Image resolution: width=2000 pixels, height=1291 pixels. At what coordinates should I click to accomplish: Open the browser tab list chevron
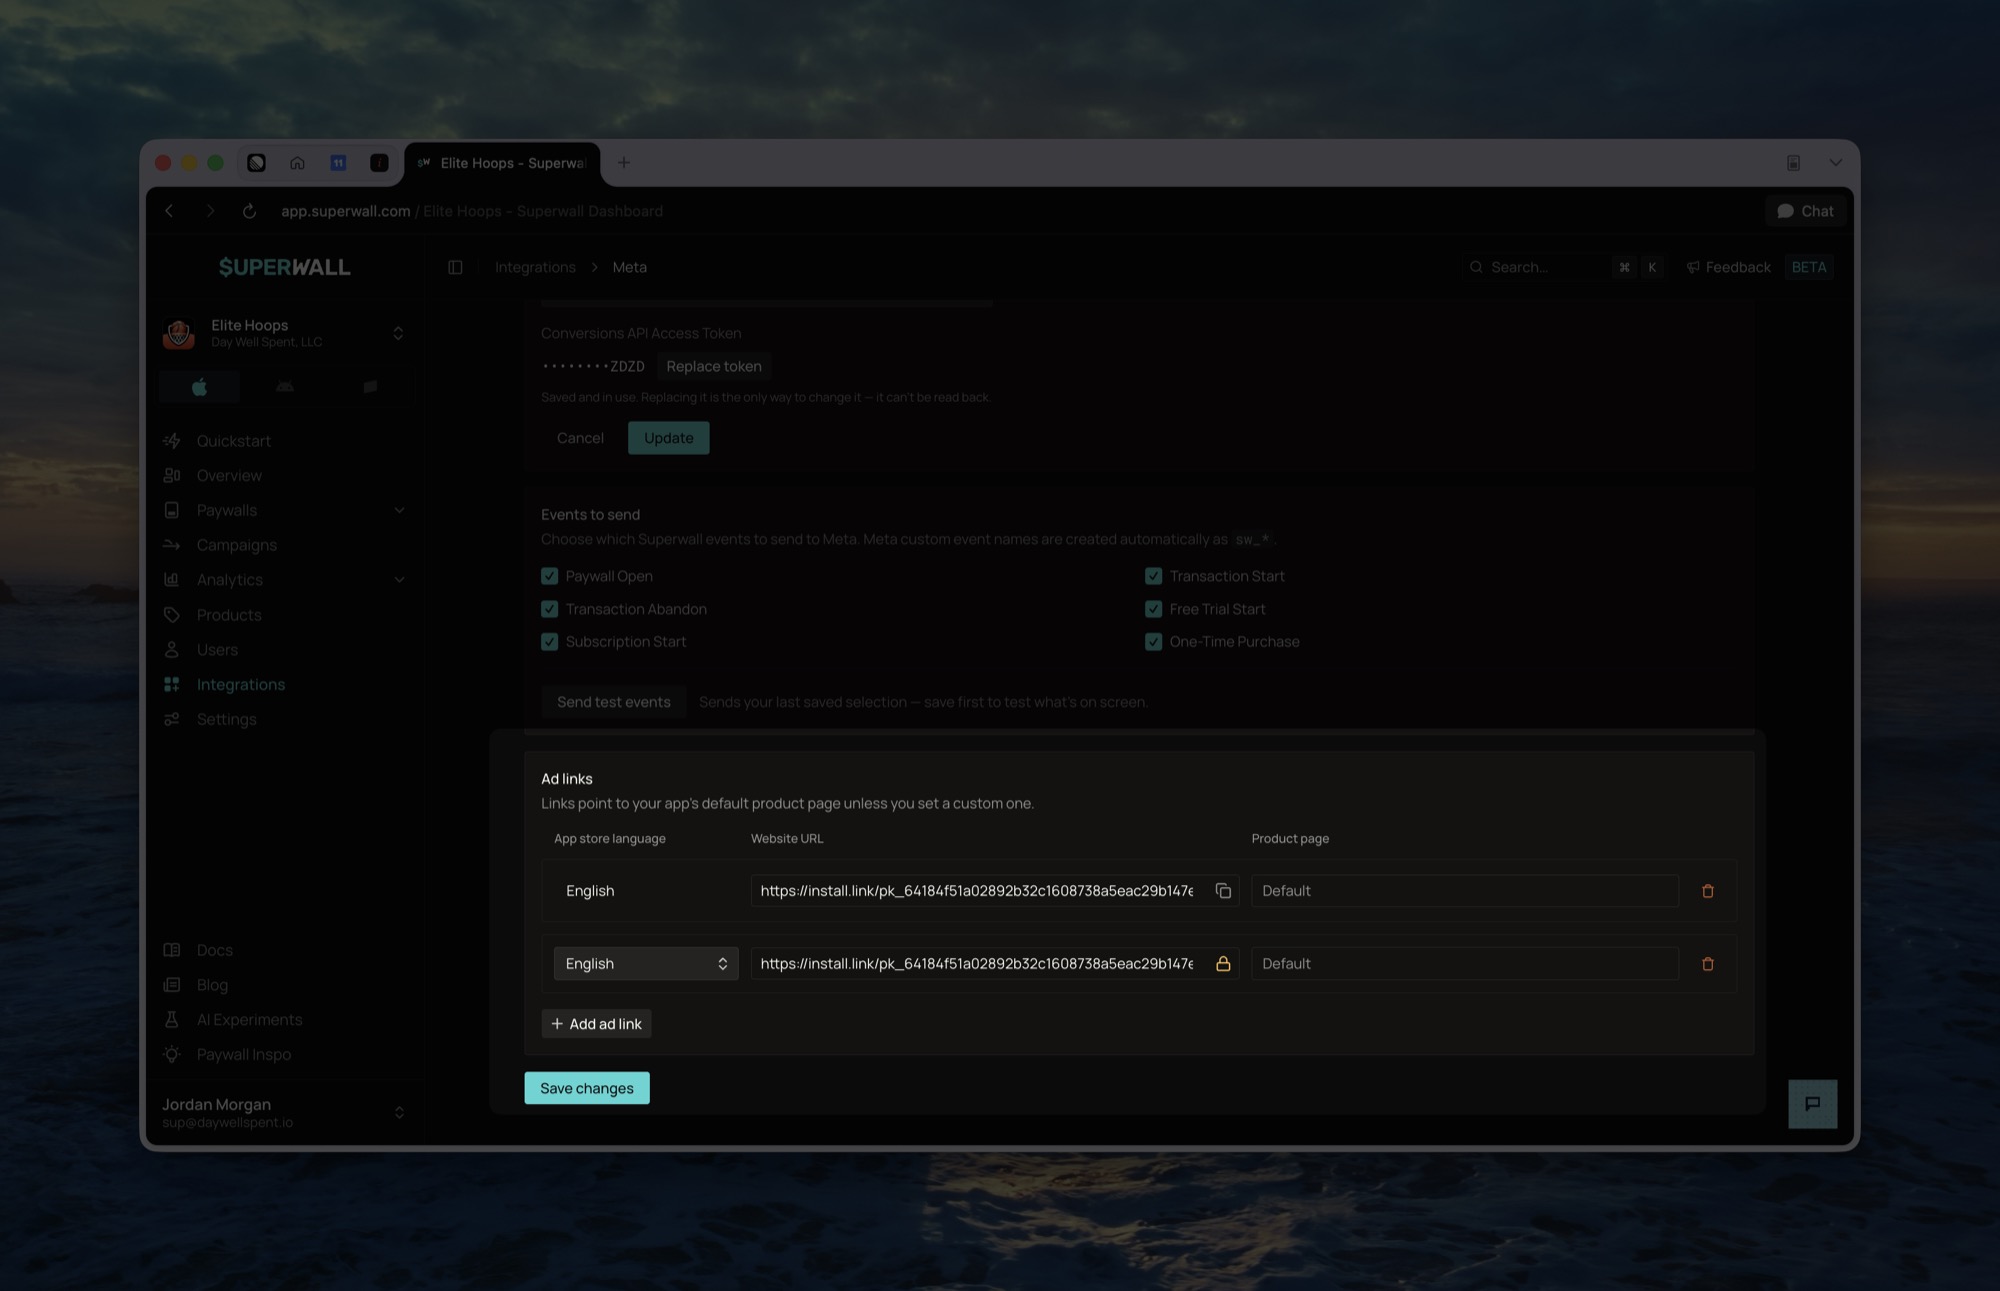1836,163
